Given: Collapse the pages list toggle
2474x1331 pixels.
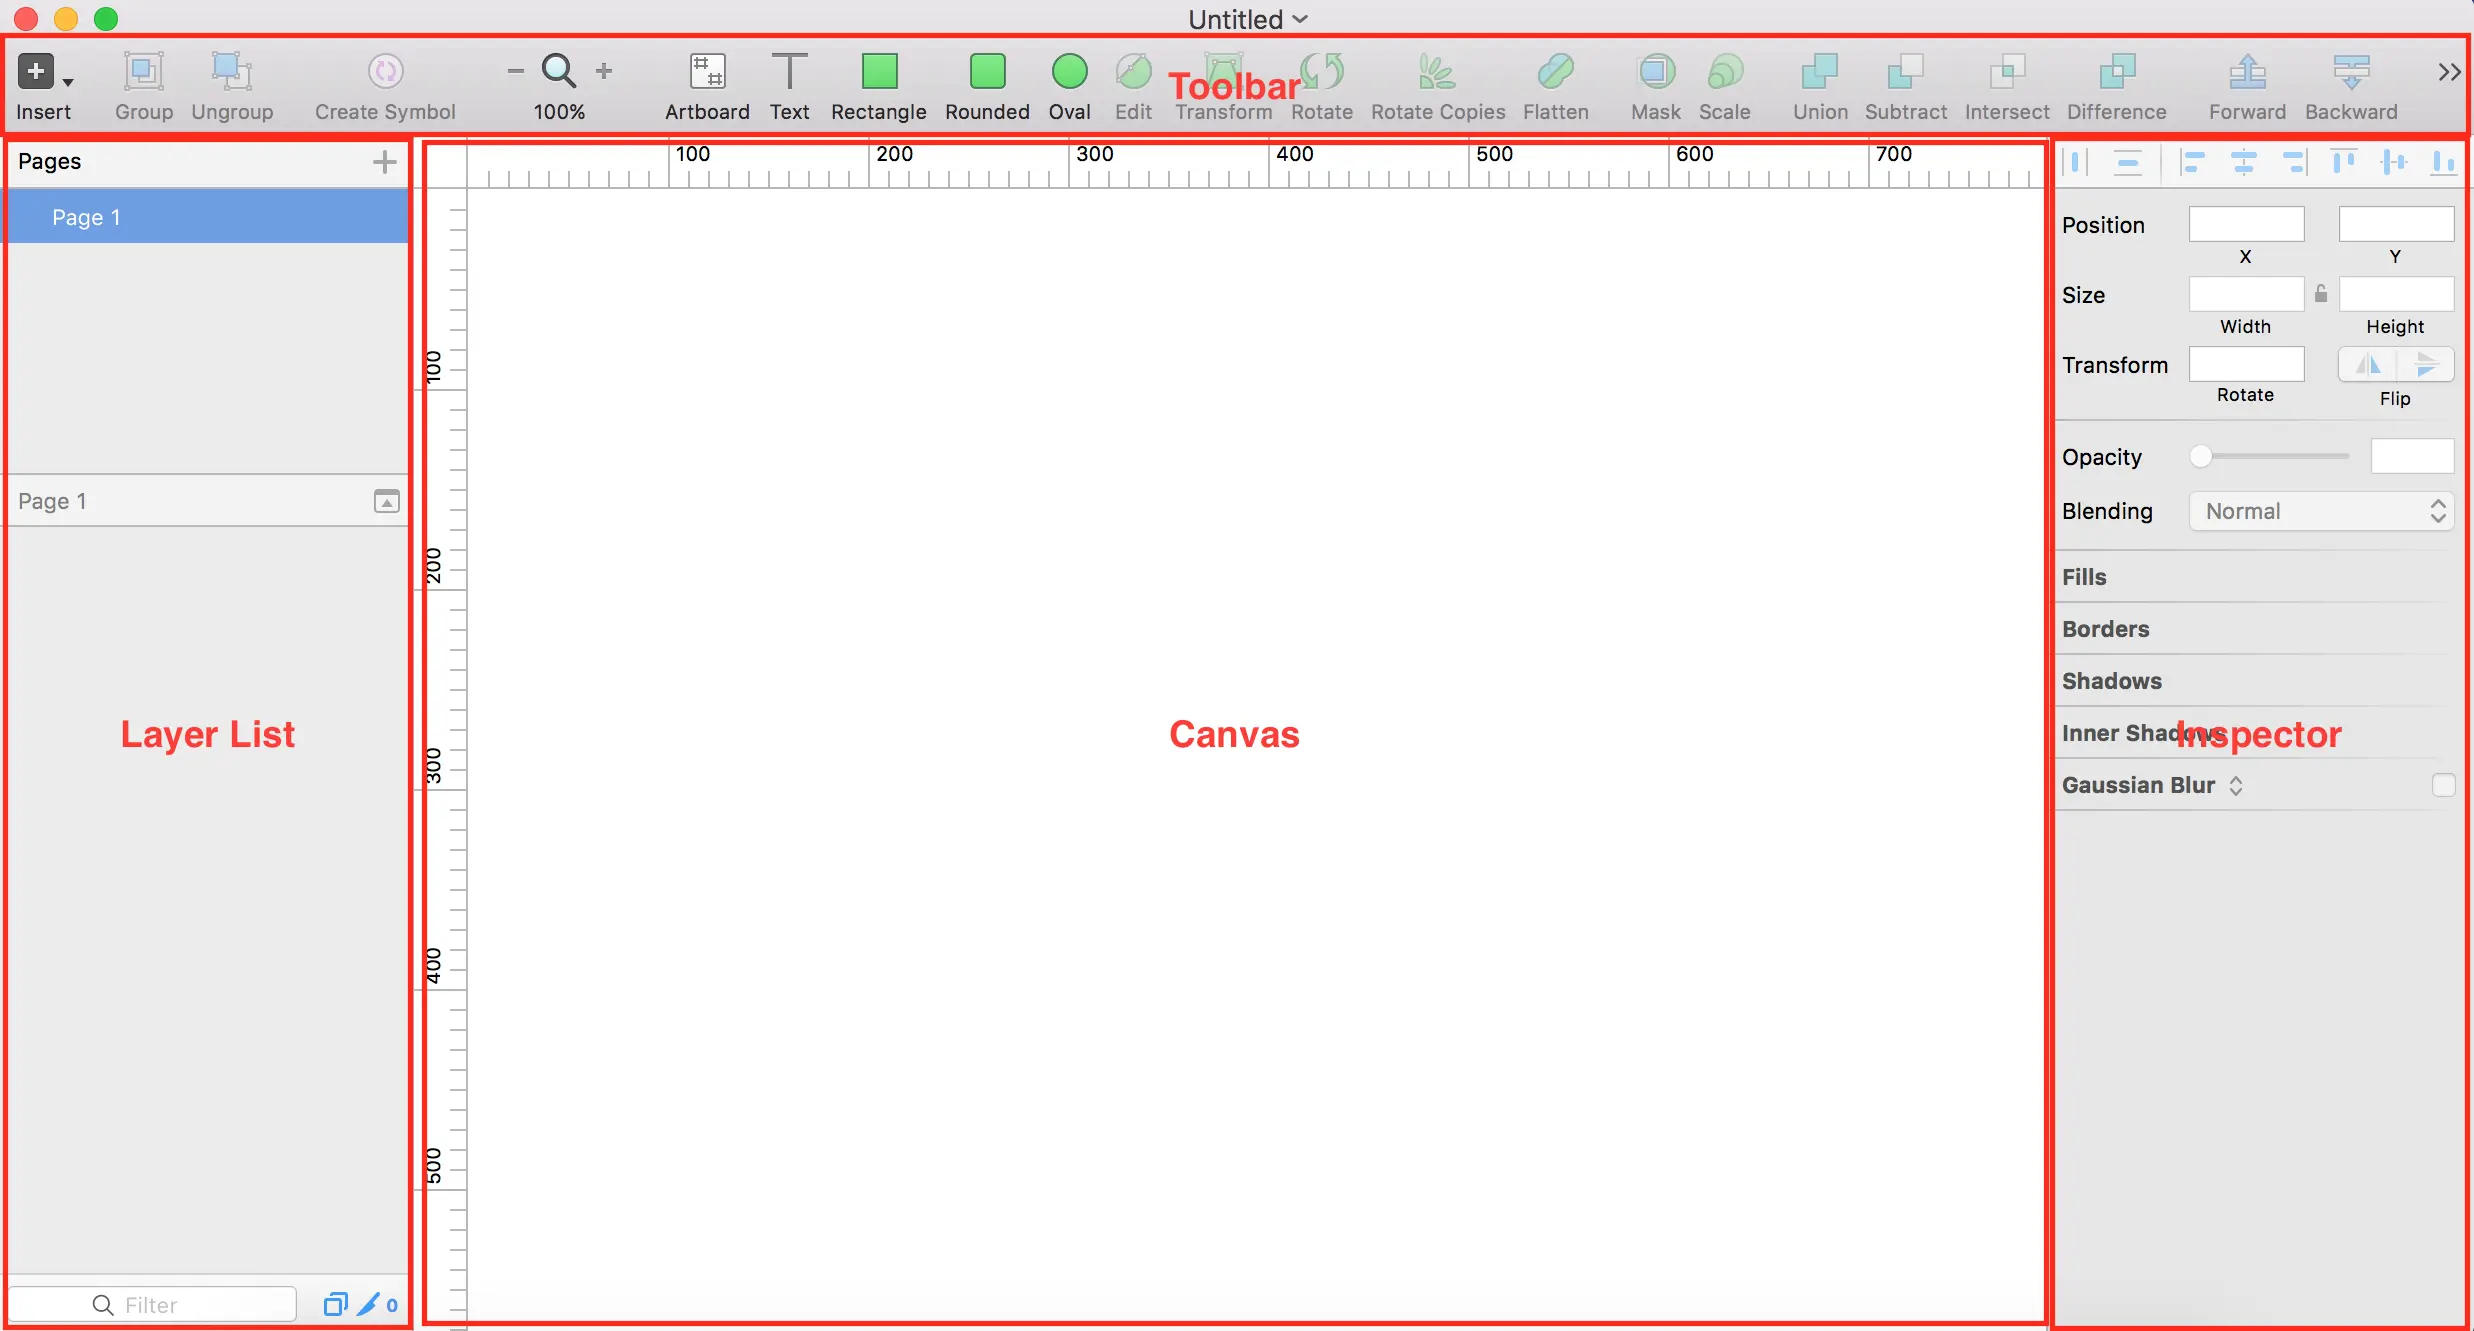Looking at the screenshot, I should (387, 501).
